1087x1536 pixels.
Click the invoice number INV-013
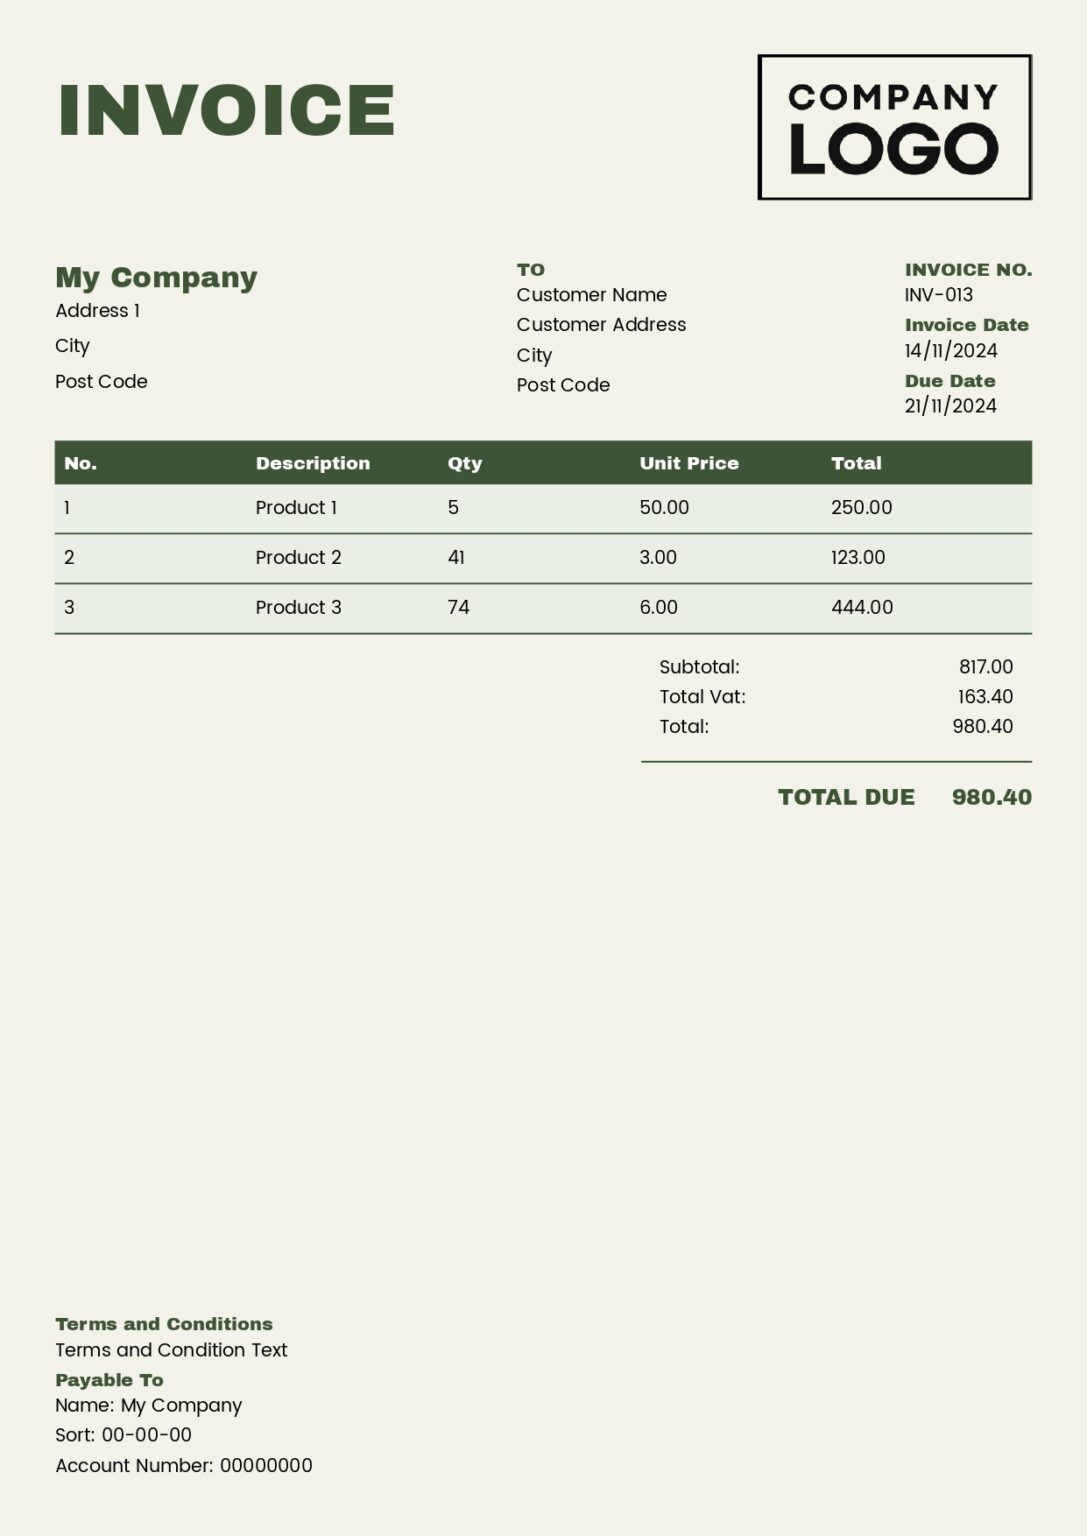point(938,295)
